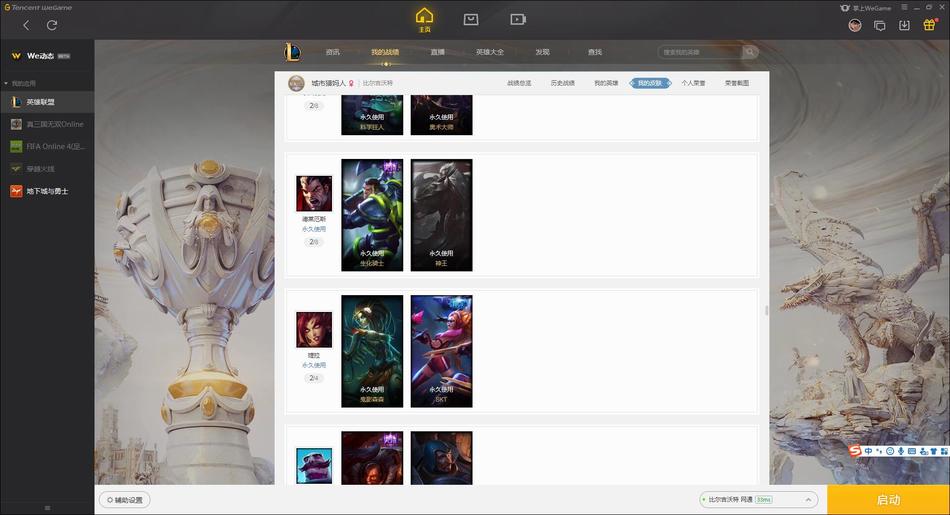
Task: Open the 发现 discover tab
Action: click(542, 52)
